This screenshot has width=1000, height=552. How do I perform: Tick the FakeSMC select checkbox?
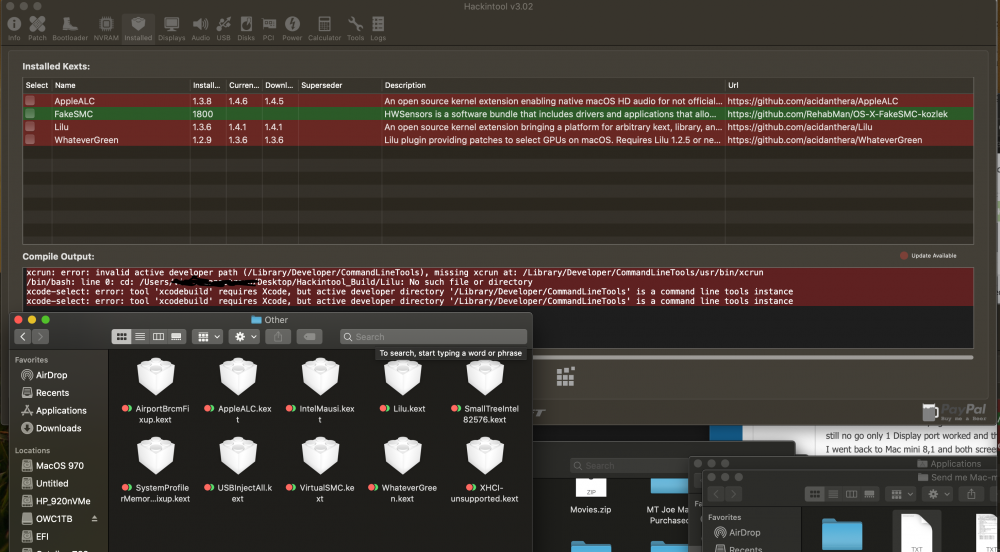tap(30, 113)
